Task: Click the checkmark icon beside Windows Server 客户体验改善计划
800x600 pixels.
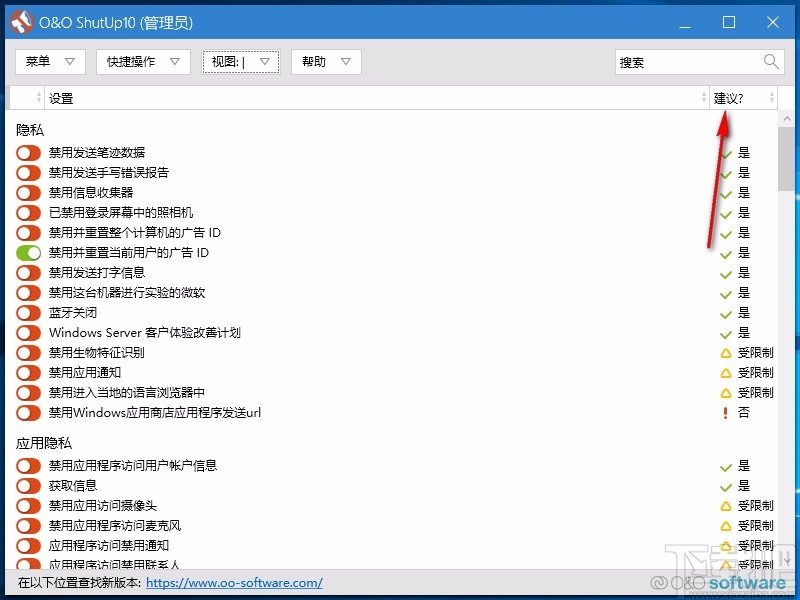Action: pos(726,332)
